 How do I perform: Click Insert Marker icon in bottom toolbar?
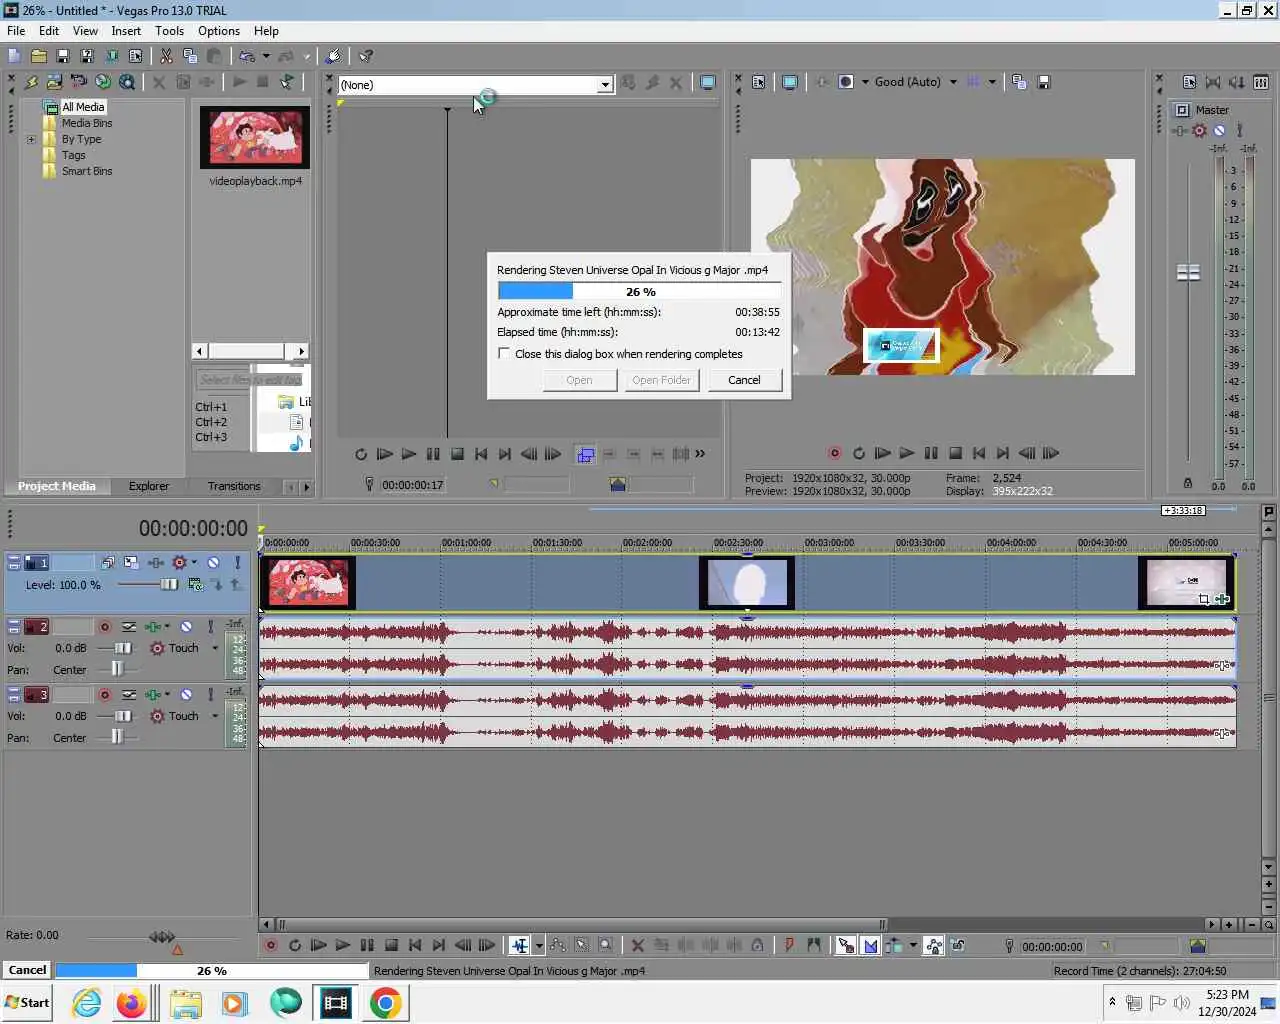pyautogui.click(x=789, y=945)
